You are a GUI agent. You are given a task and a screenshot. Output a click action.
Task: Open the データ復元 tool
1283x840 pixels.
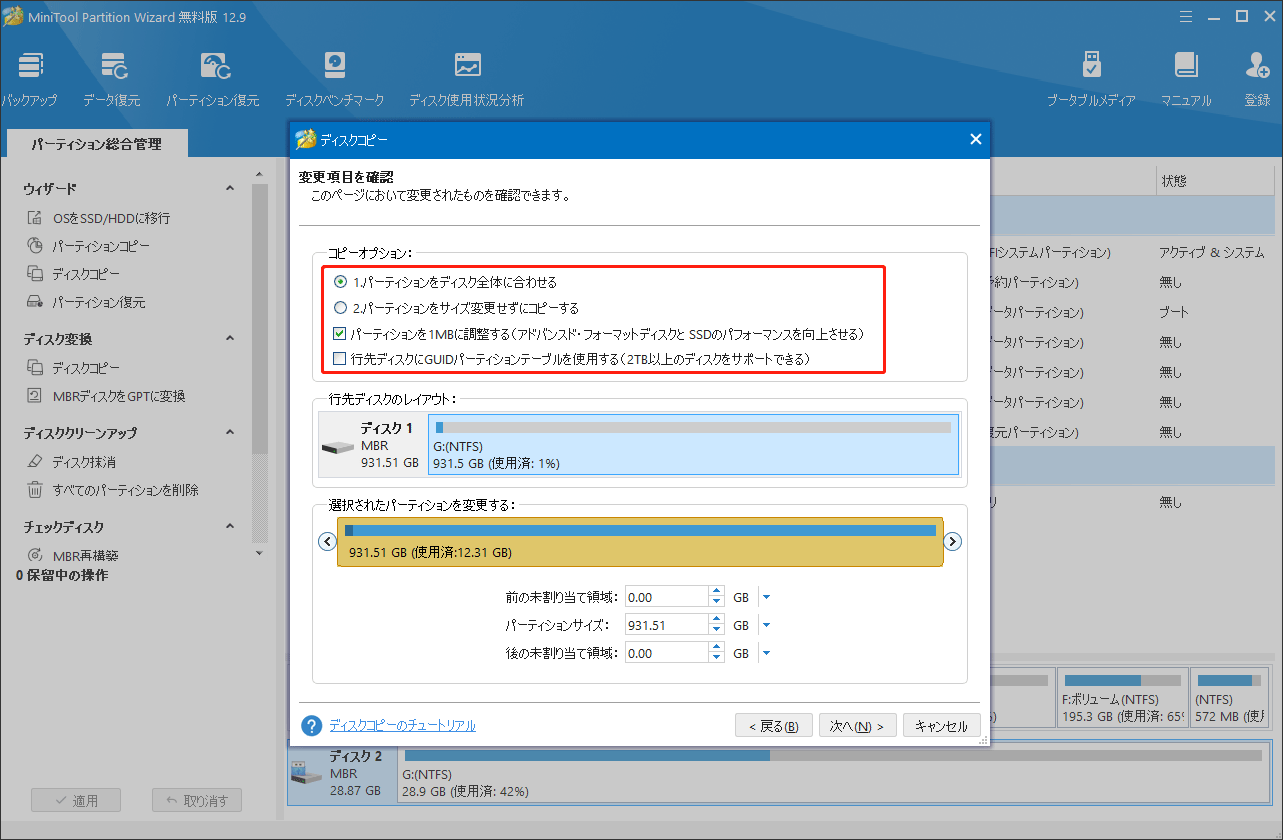coord(112,79)
